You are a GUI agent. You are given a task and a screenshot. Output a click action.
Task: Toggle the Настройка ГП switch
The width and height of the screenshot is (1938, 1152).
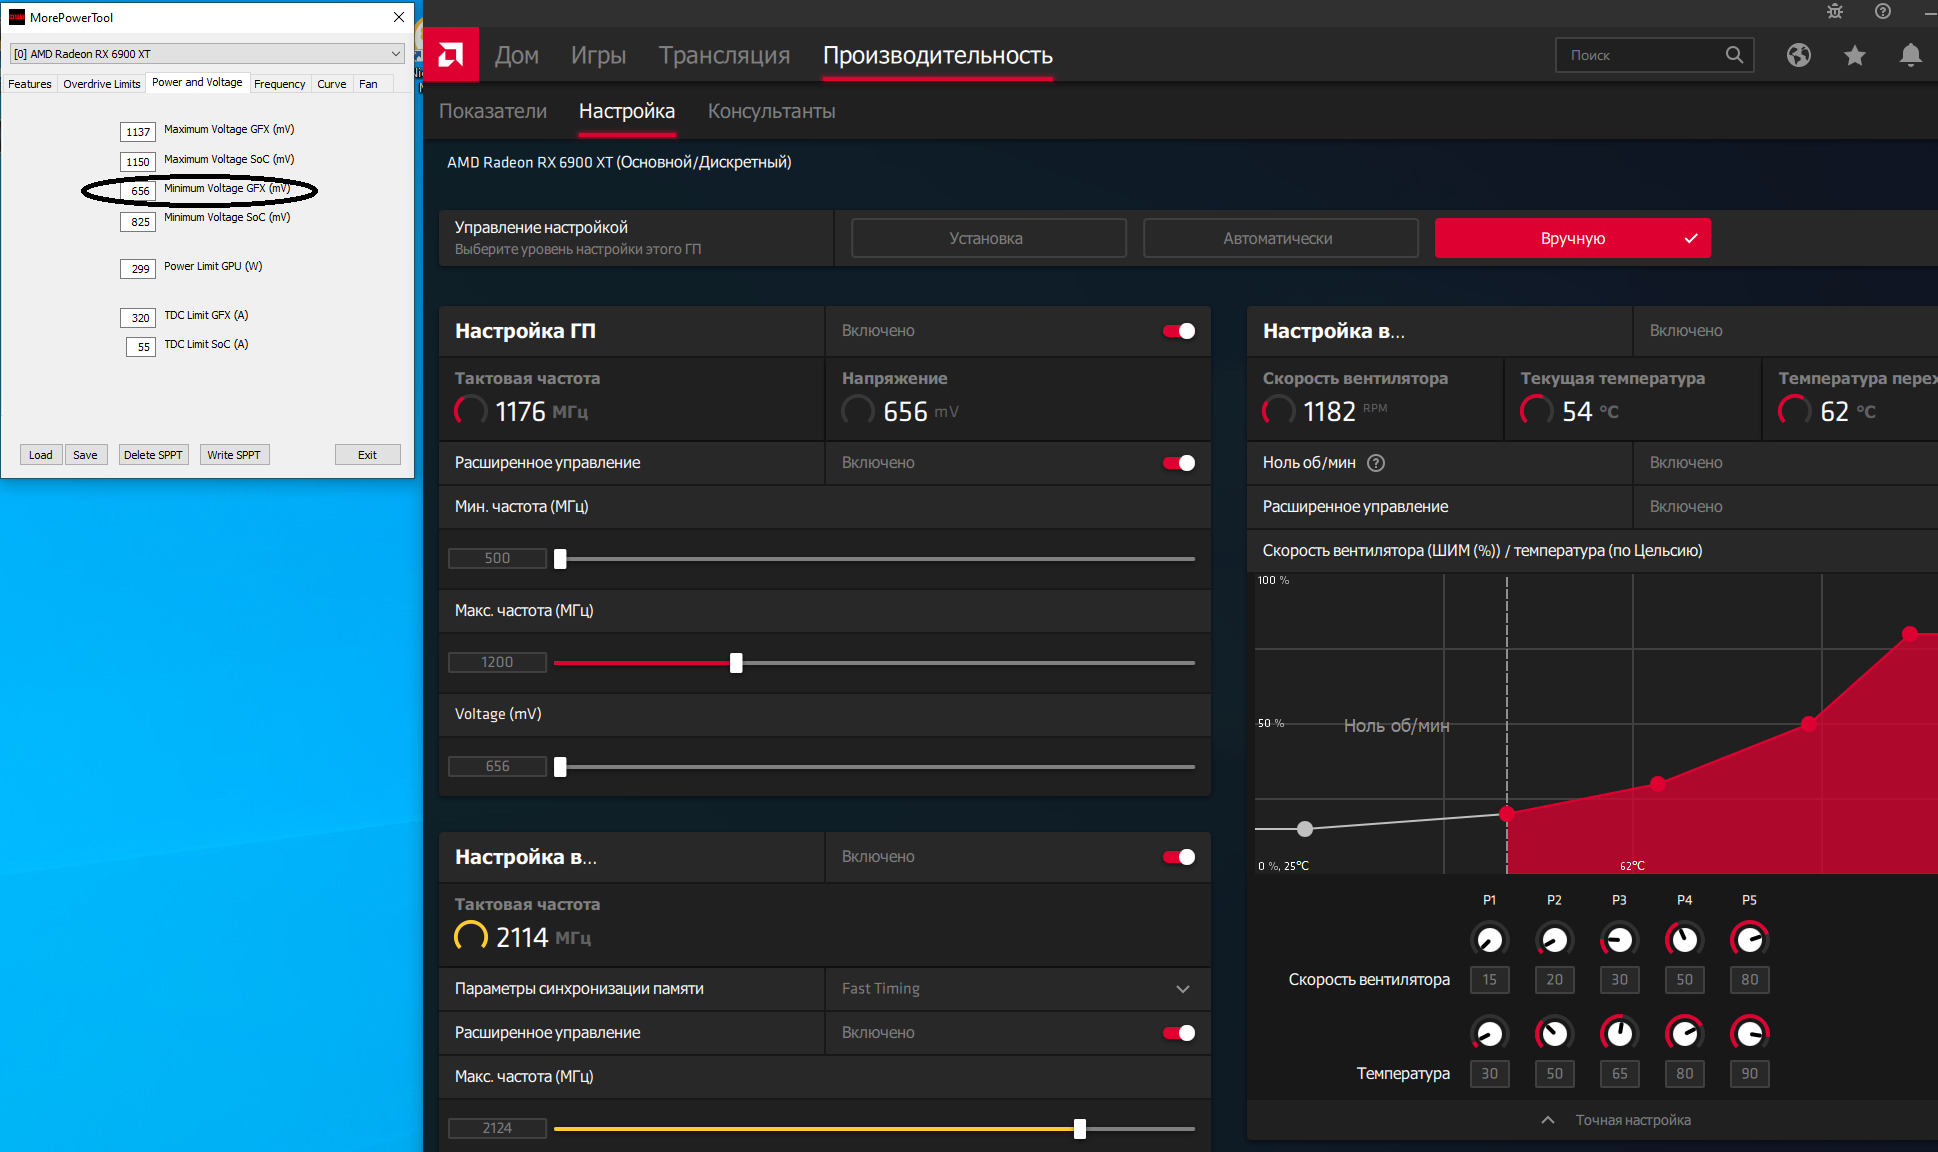pos(1179,331)
